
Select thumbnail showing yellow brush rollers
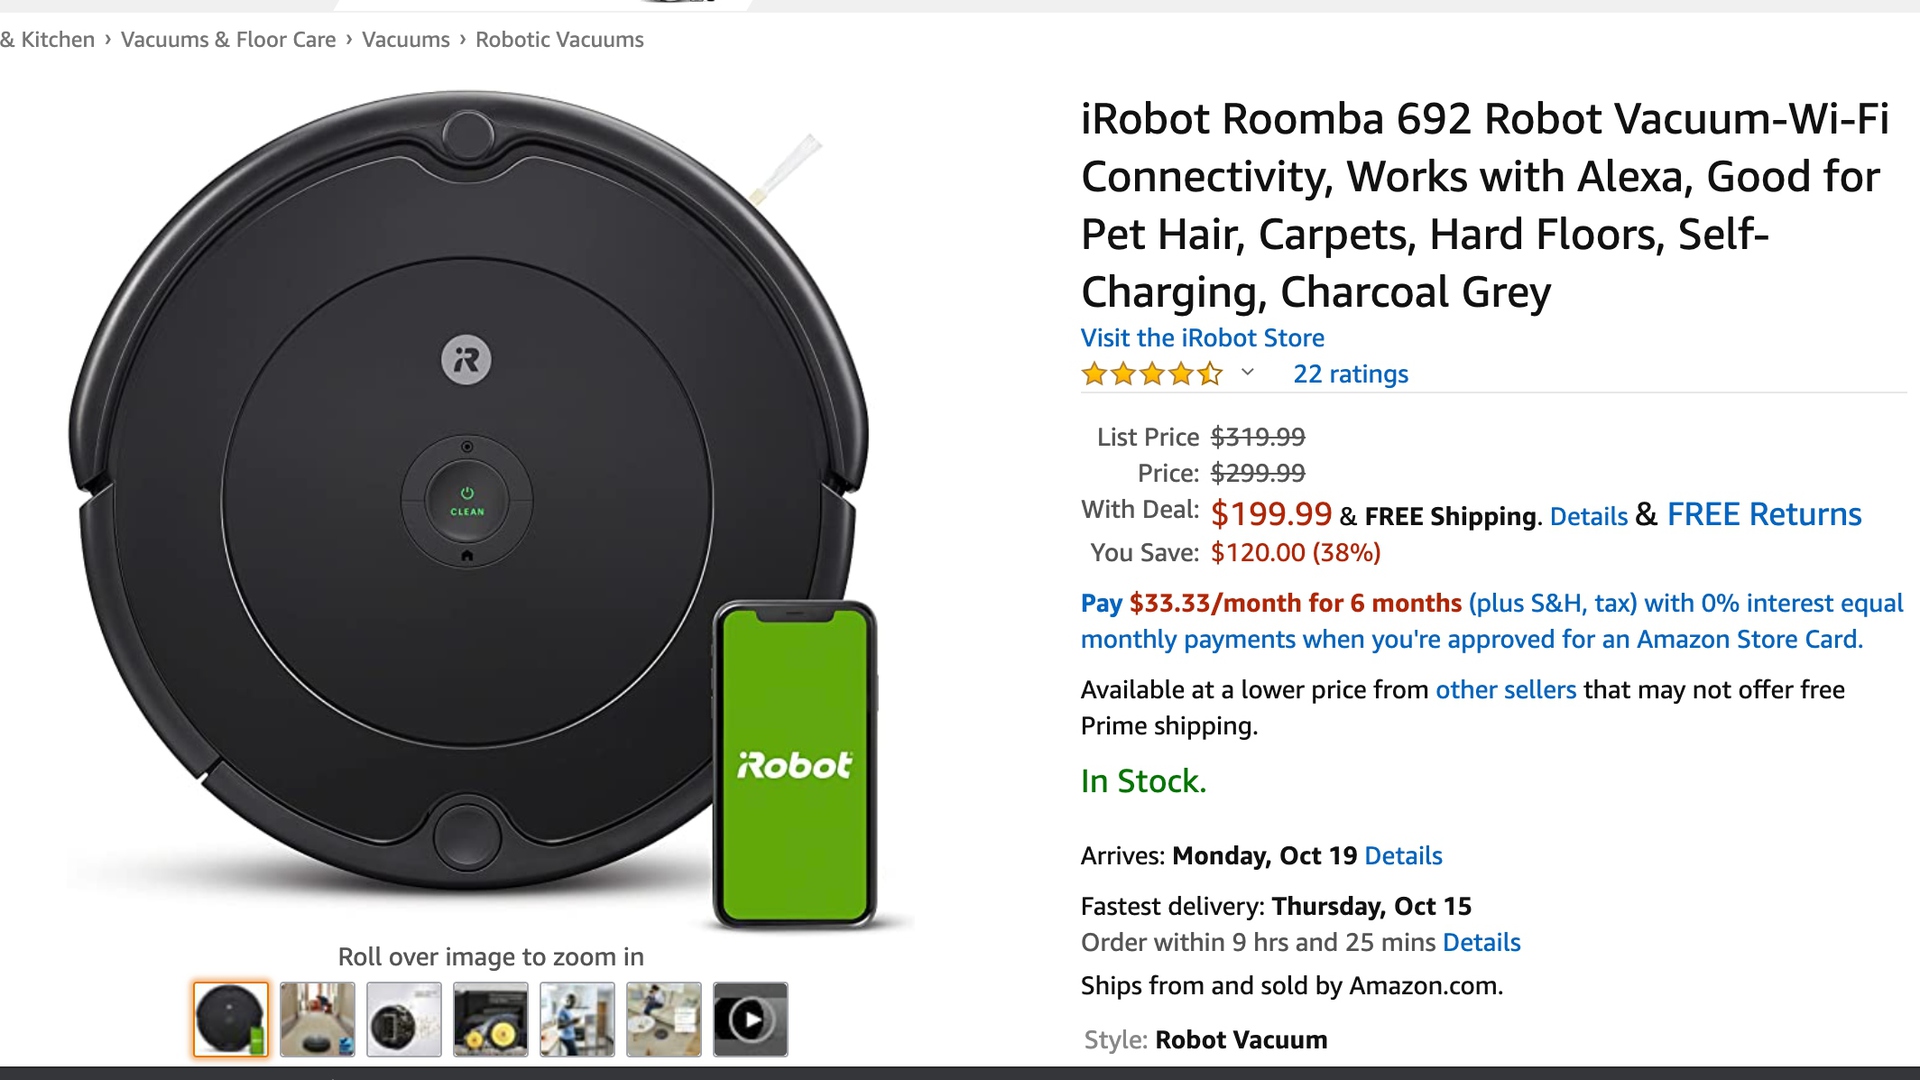[x=490, y=1019]
